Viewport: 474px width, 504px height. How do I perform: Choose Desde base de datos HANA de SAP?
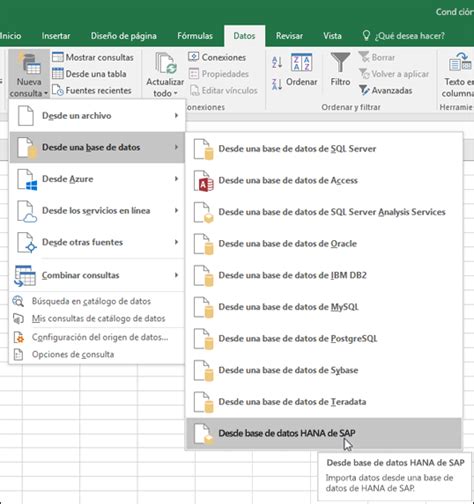click(324, 433)
